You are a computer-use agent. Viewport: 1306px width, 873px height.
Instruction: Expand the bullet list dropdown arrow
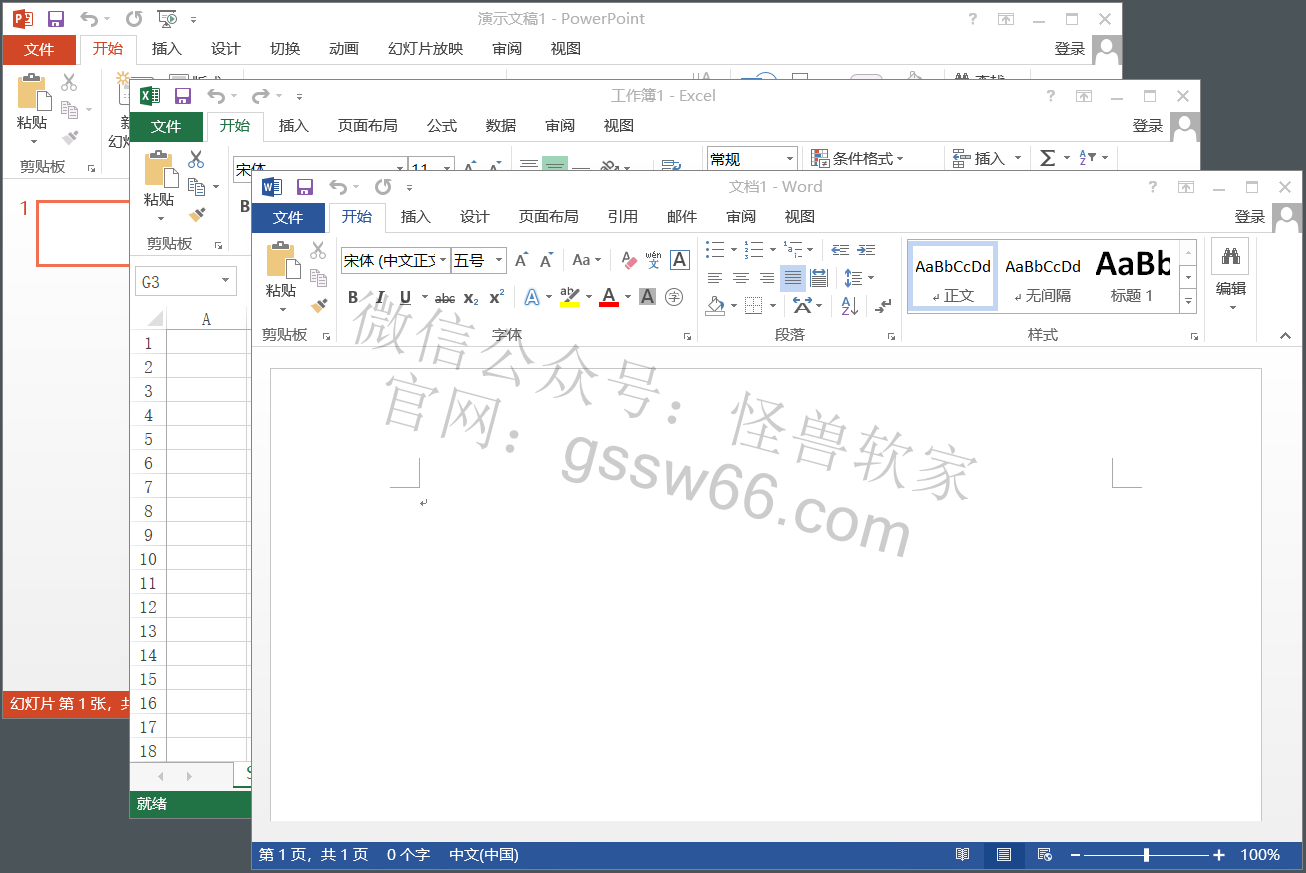[733, 250]
